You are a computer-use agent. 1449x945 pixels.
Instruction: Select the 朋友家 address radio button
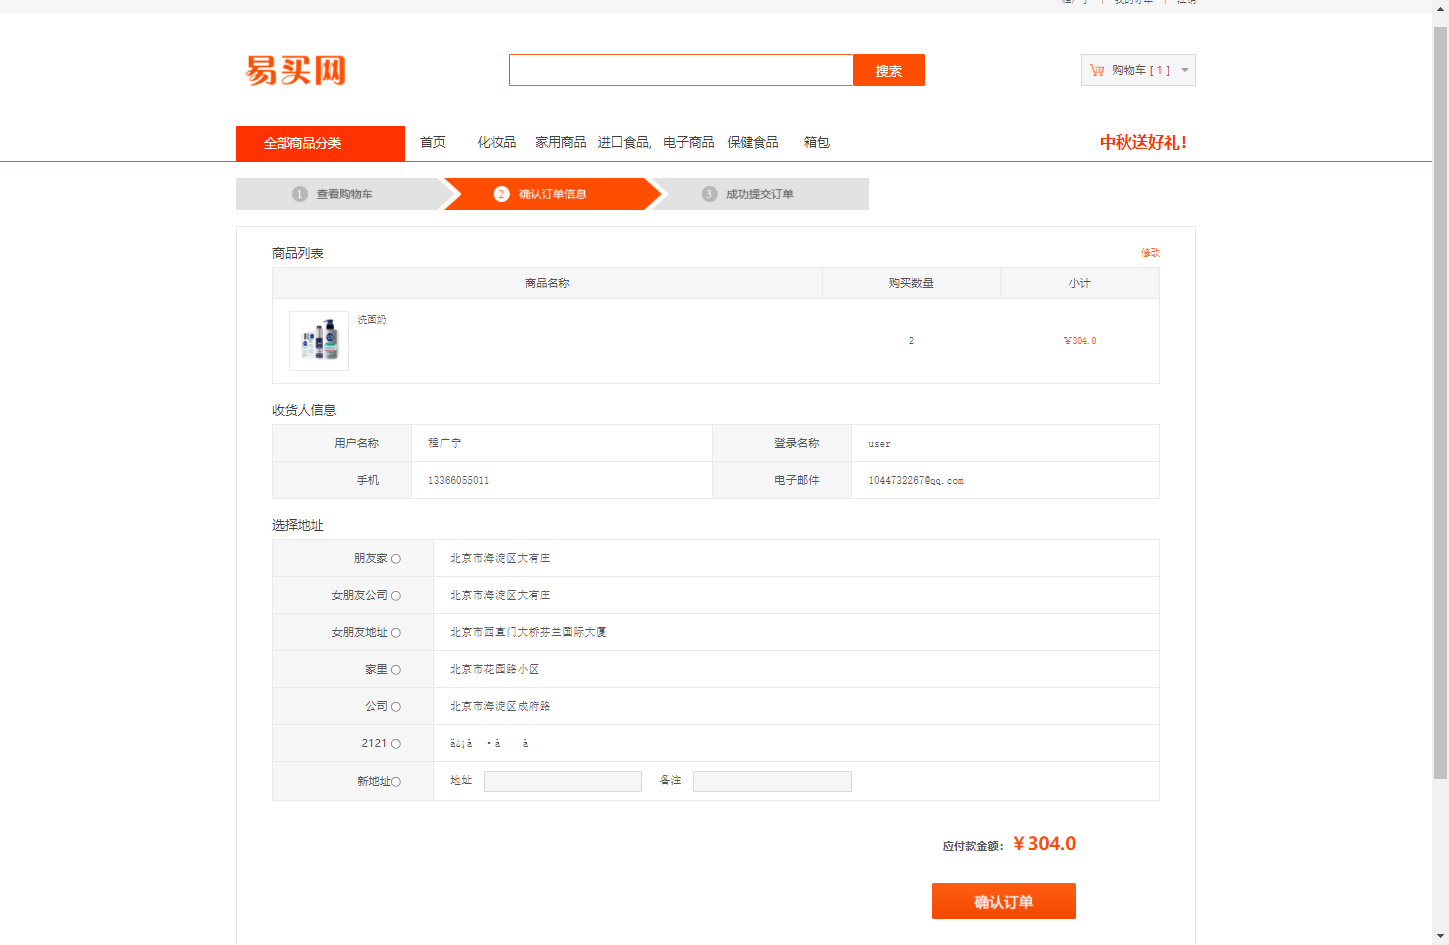398,558
